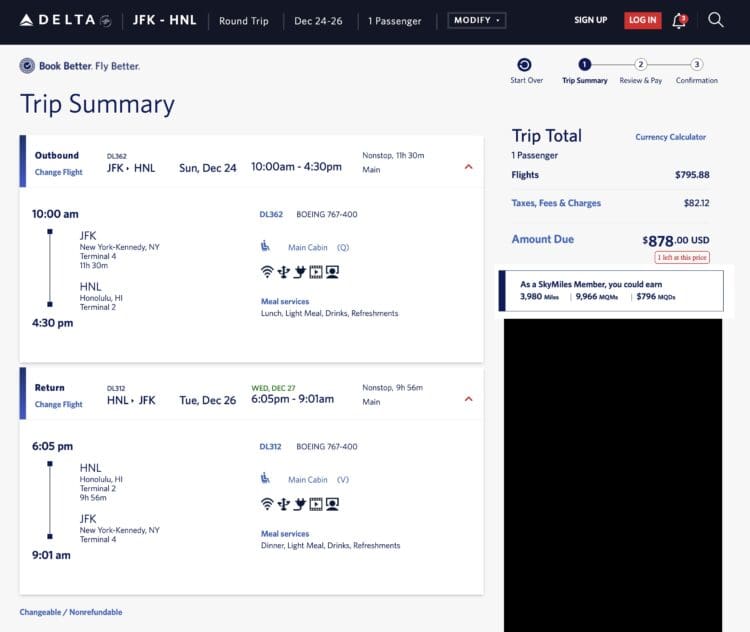
Task: Click outbound Meal services heading
Action: pyautogui.click(x=285, y=301)
